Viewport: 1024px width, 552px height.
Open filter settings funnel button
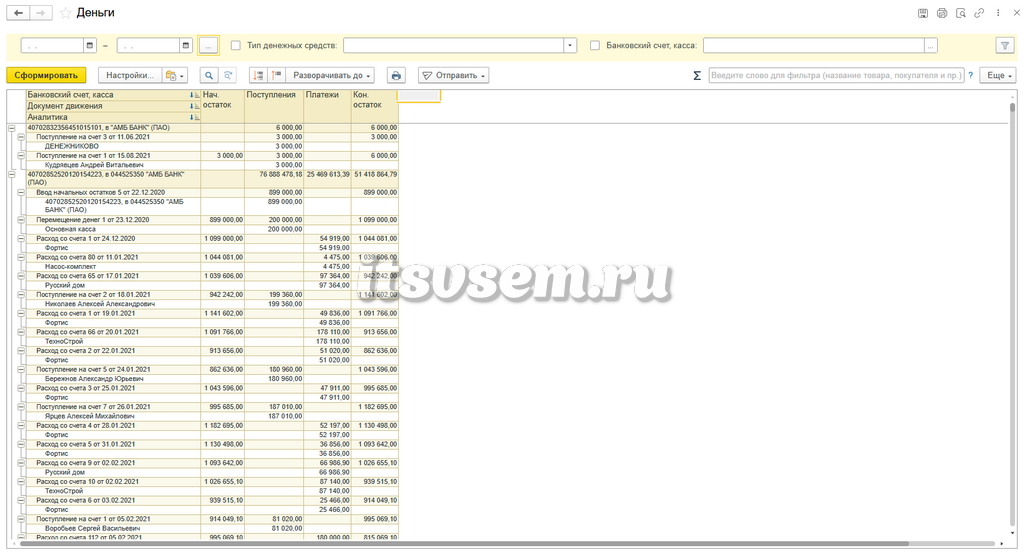tap(1005, 45)
